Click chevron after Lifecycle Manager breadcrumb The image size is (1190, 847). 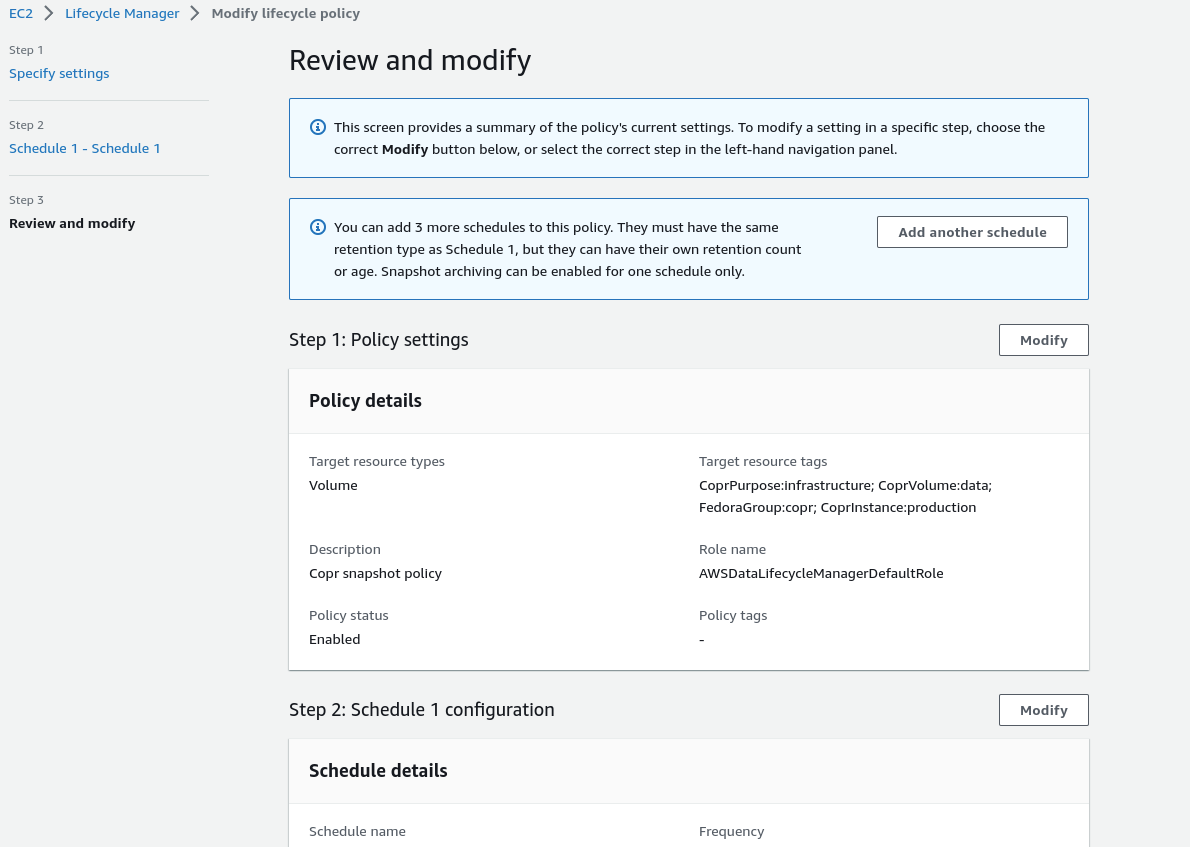click(x=195, y=13)
